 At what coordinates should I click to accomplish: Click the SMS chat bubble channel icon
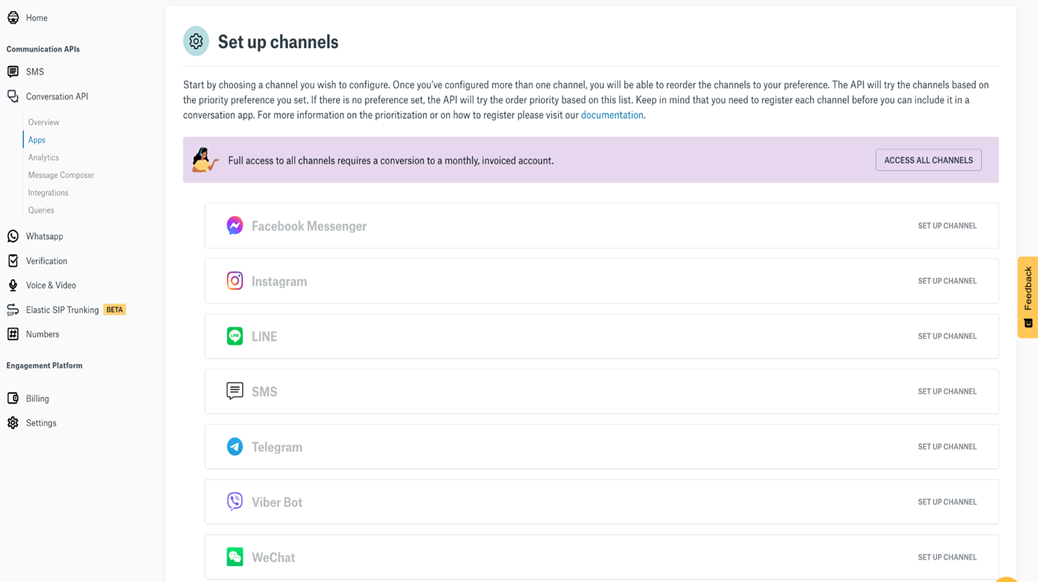coord(234,391)
